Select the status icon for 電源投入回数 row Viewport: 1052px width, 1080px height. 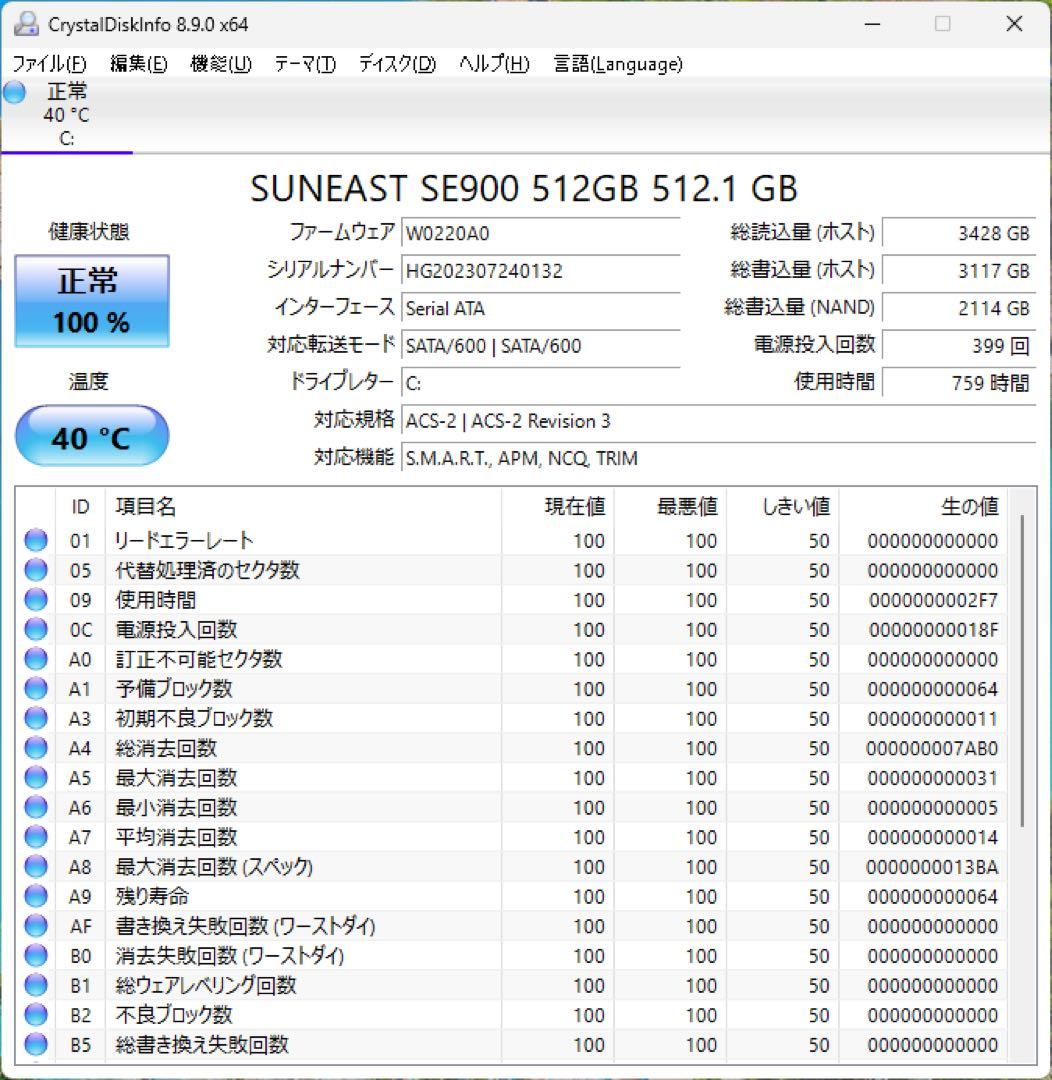(x=35, y=629)
